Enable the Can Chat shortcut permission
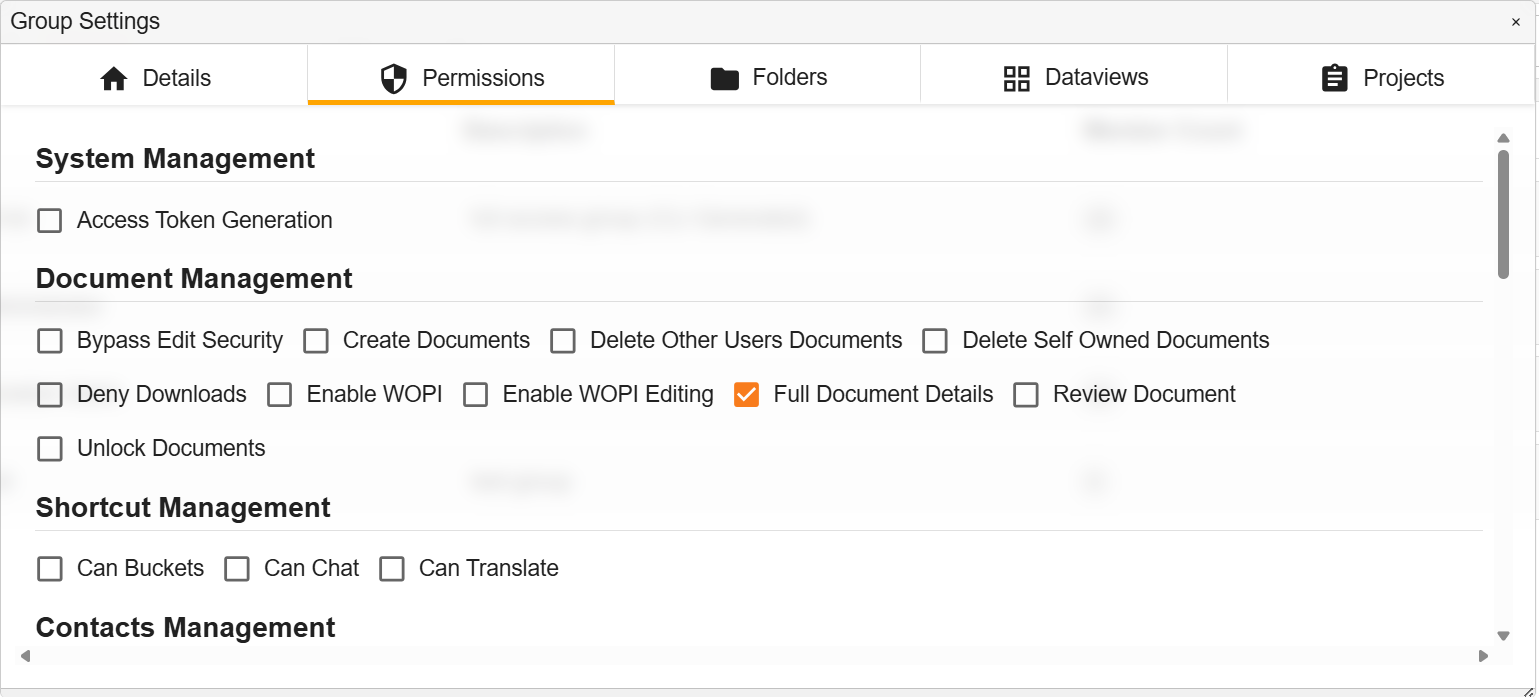 [x=237, y=568]
